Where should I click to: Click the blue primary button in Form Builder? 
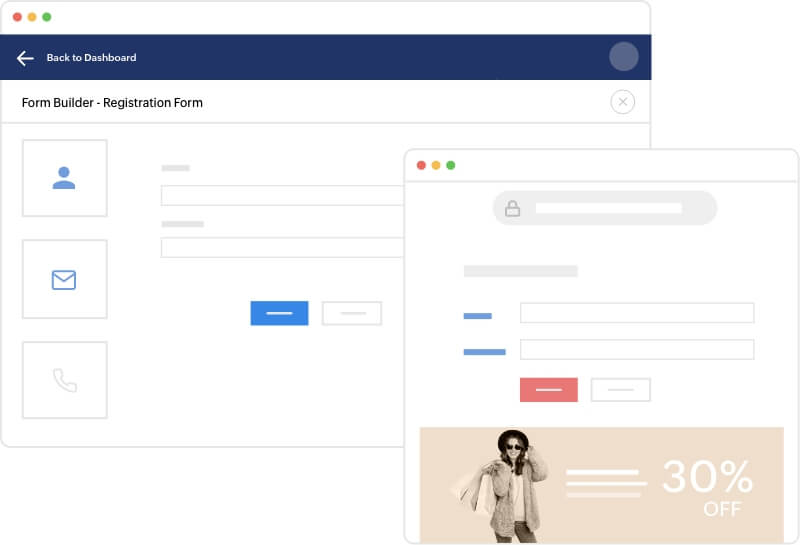point(279,313)
